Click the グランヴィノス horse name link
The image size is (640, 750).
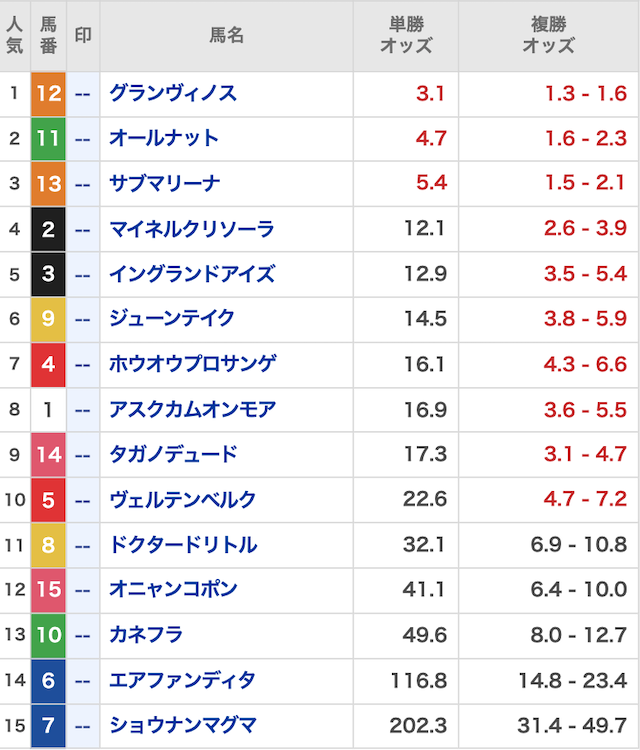(173, 93)
